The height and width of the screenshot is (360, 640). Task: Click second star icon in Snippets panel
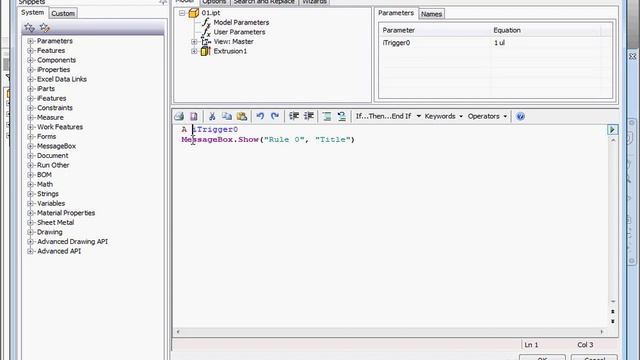[44, 28]
